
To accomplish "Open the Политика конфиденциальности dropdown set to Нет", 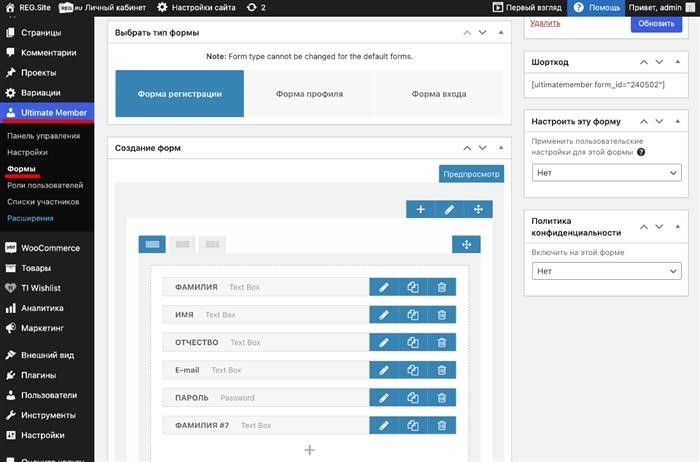I will pos(606,271).
